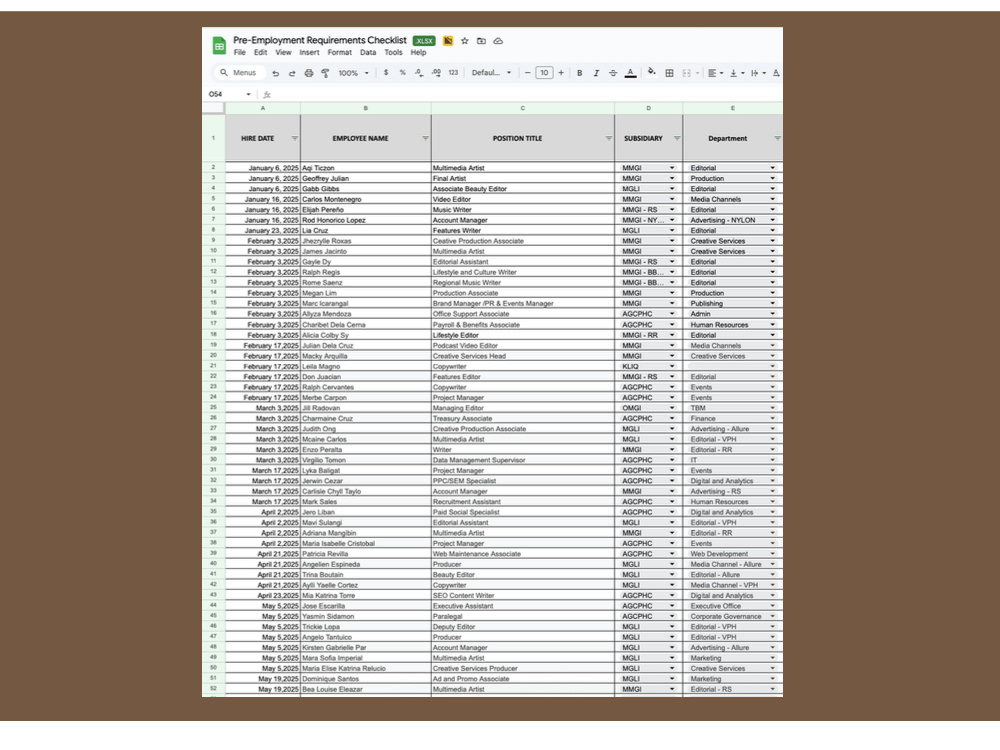Open the Department column filter

(x=777, y=138)
